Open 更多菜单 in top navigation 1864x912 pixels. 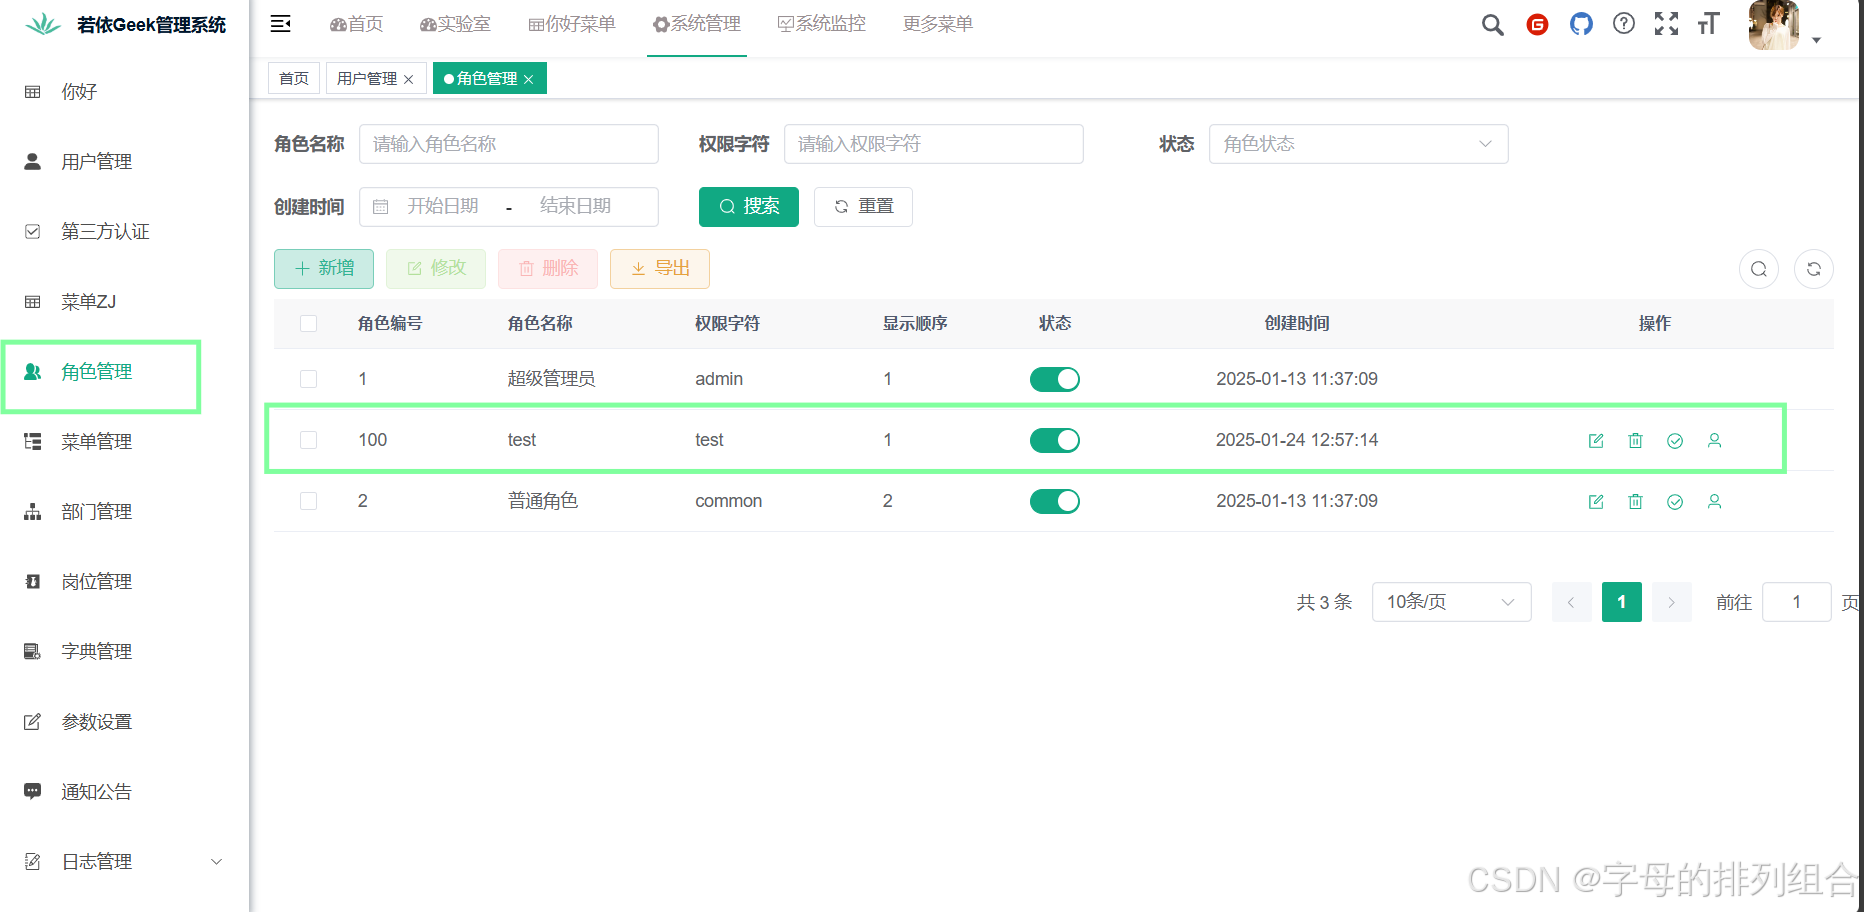(x=938, y=24)
